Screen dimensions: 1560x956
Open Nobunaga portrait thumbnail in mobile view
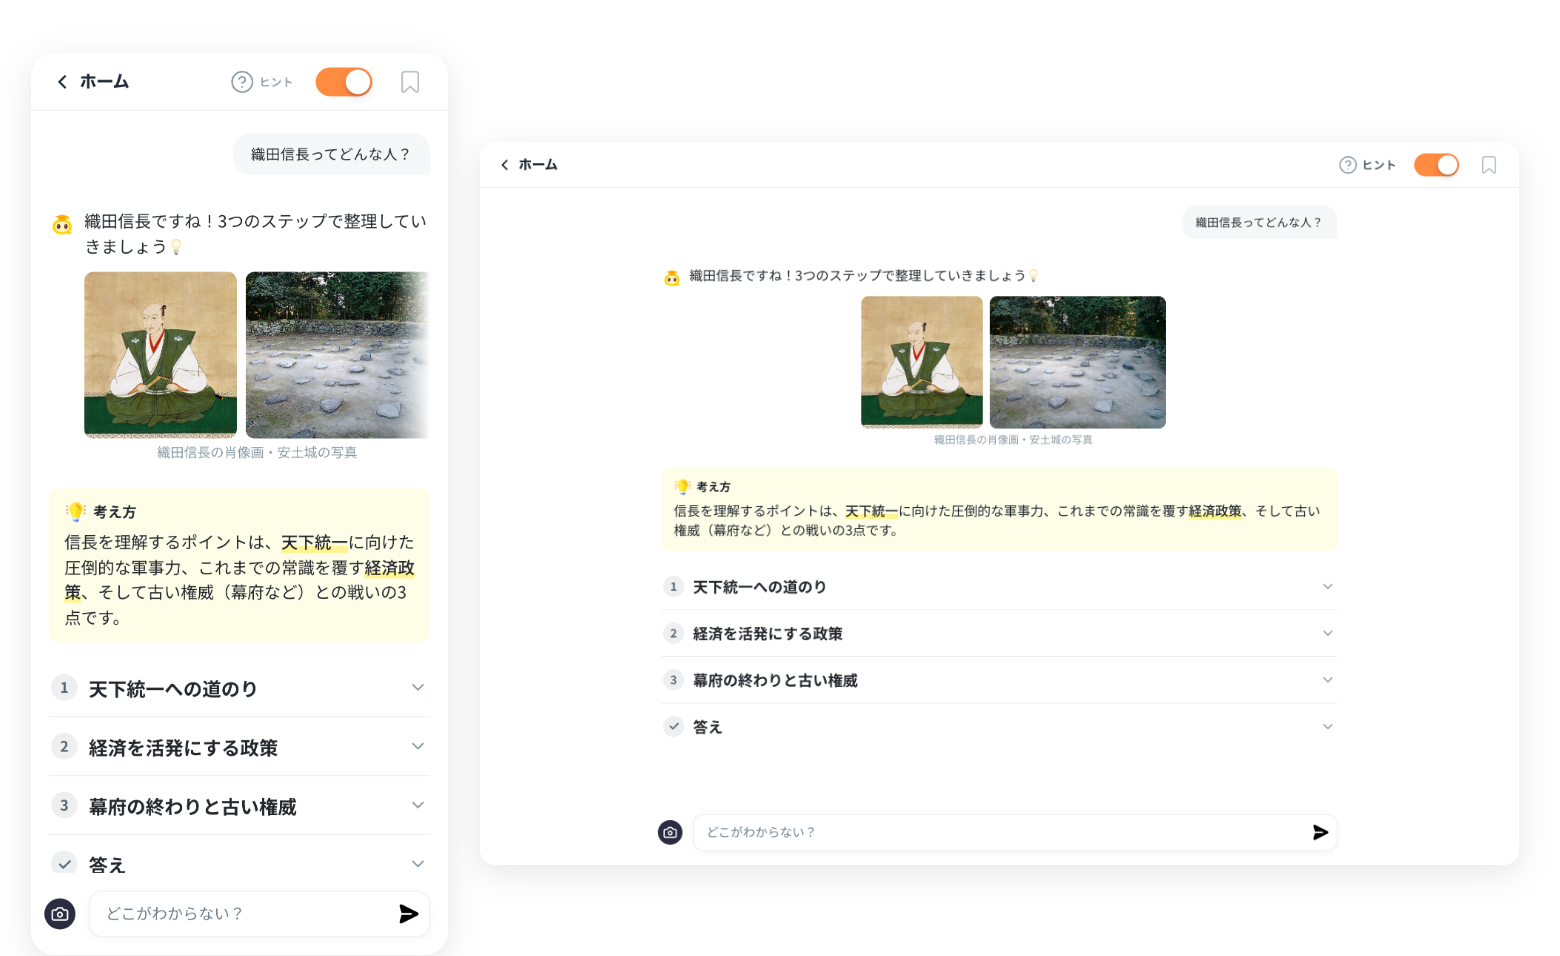[160, 355]
